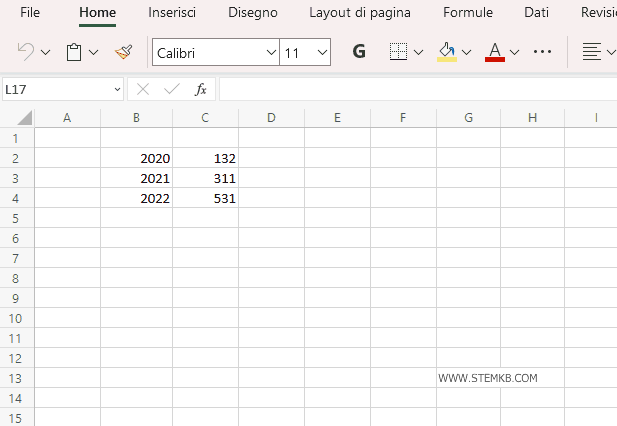Select the Format Painter brush icon
617x426 pixels.
coord(123,52)
